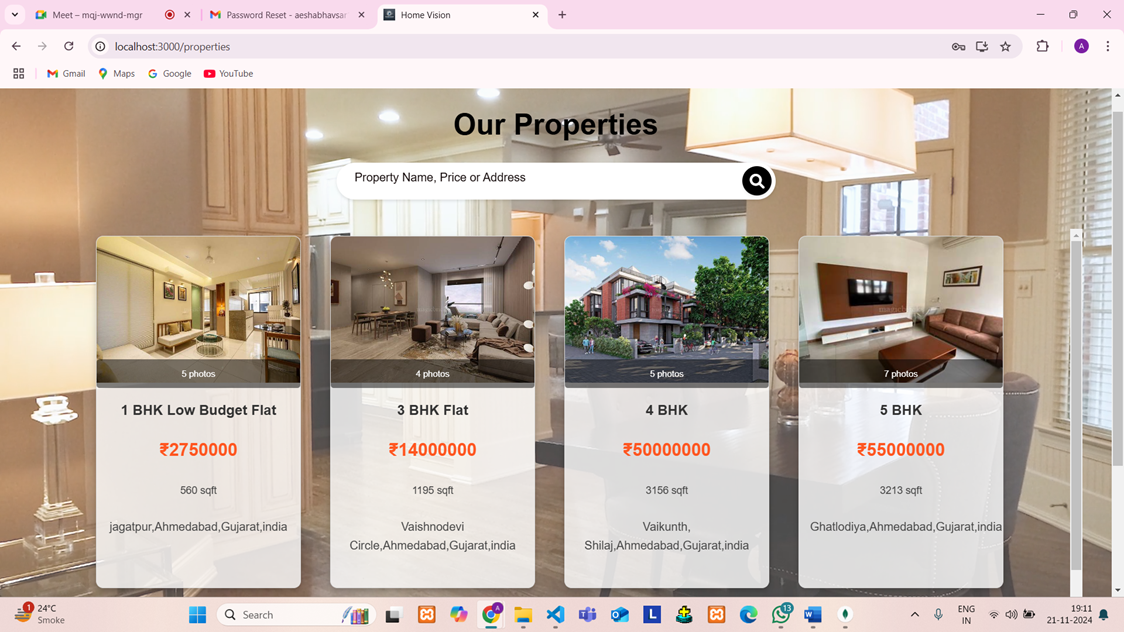This screenshot has width=1124, height=632.
Task: Open the Chrome profile avatar menu
Action: (x=1081, y=47)
